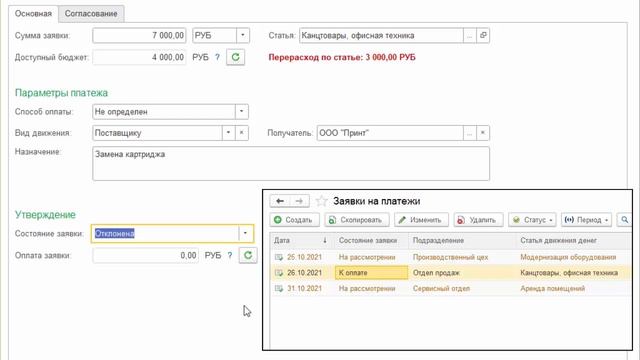Viewport: 640px width, 360px height.
Task: Click the Состояние заявки field Отклонена
Action: click(x=165, y=233)
